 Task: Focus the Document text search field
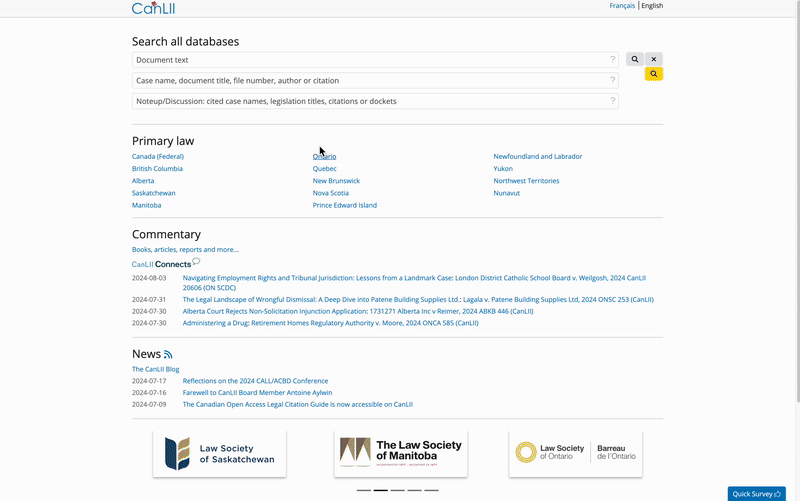click(x=375, y=60)
